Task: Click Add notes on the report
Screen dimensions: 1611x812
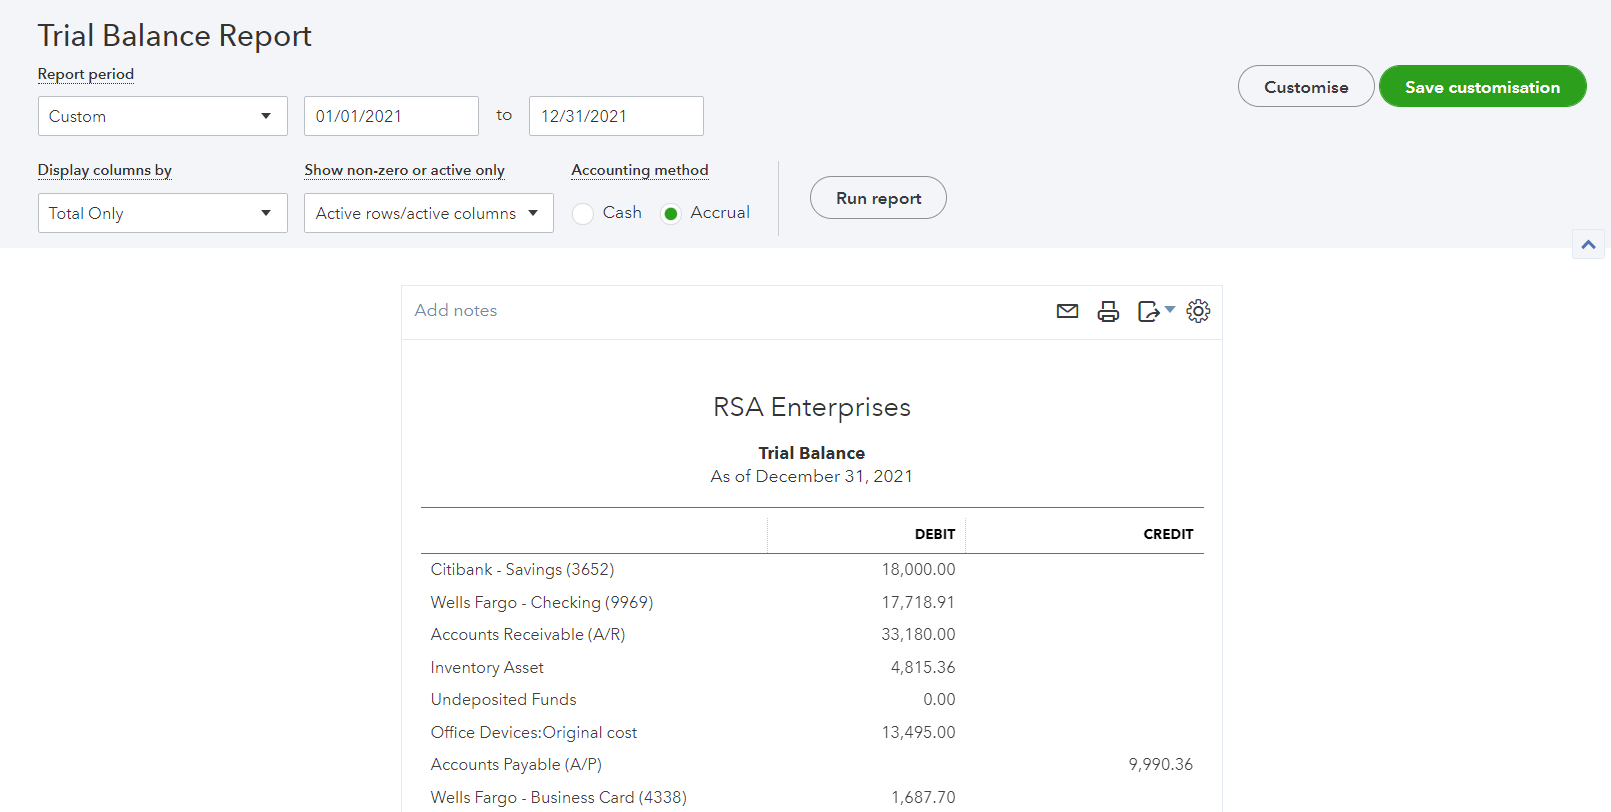Action: tap(456, 311)
